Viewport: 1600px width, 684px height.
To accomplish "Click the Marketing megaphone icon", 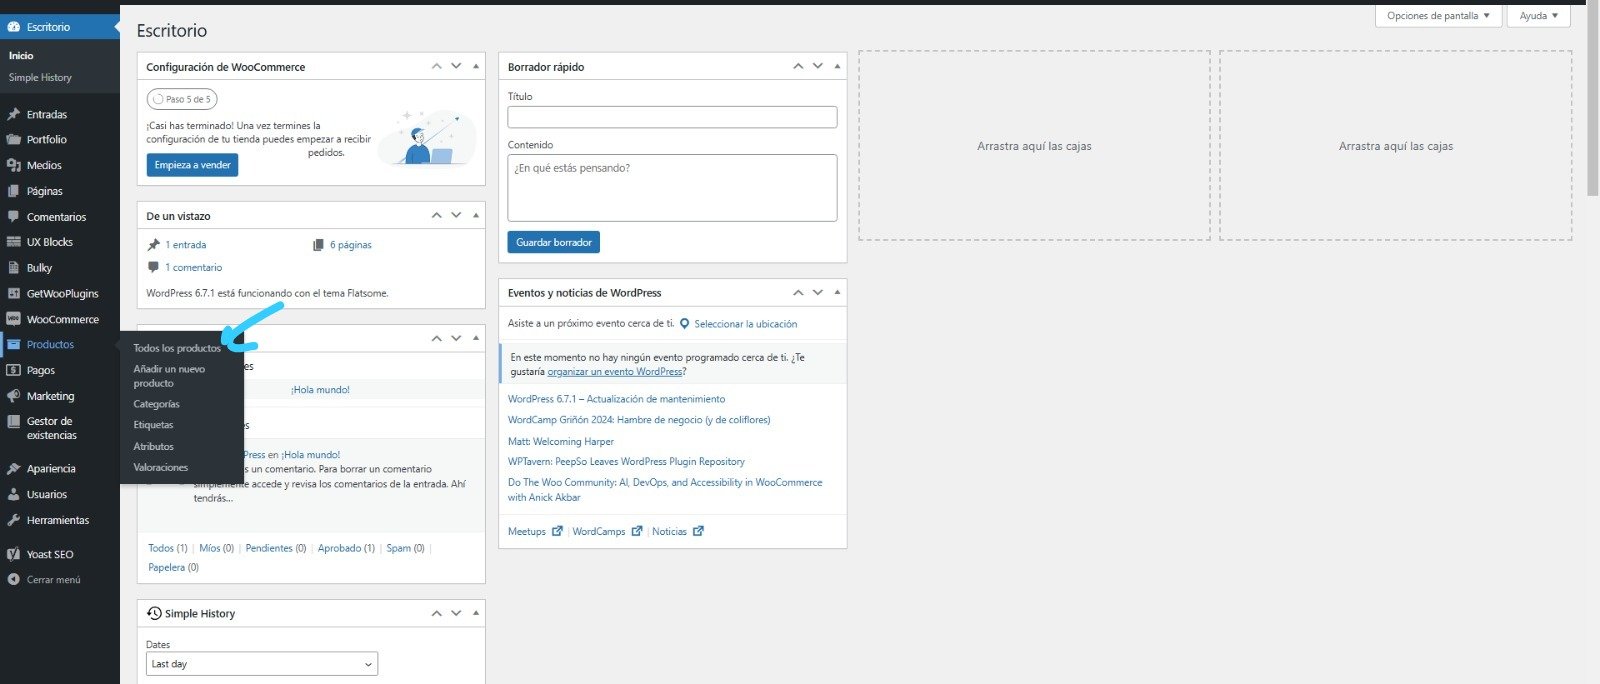I will pyautogui.click(x=14, y=396).
